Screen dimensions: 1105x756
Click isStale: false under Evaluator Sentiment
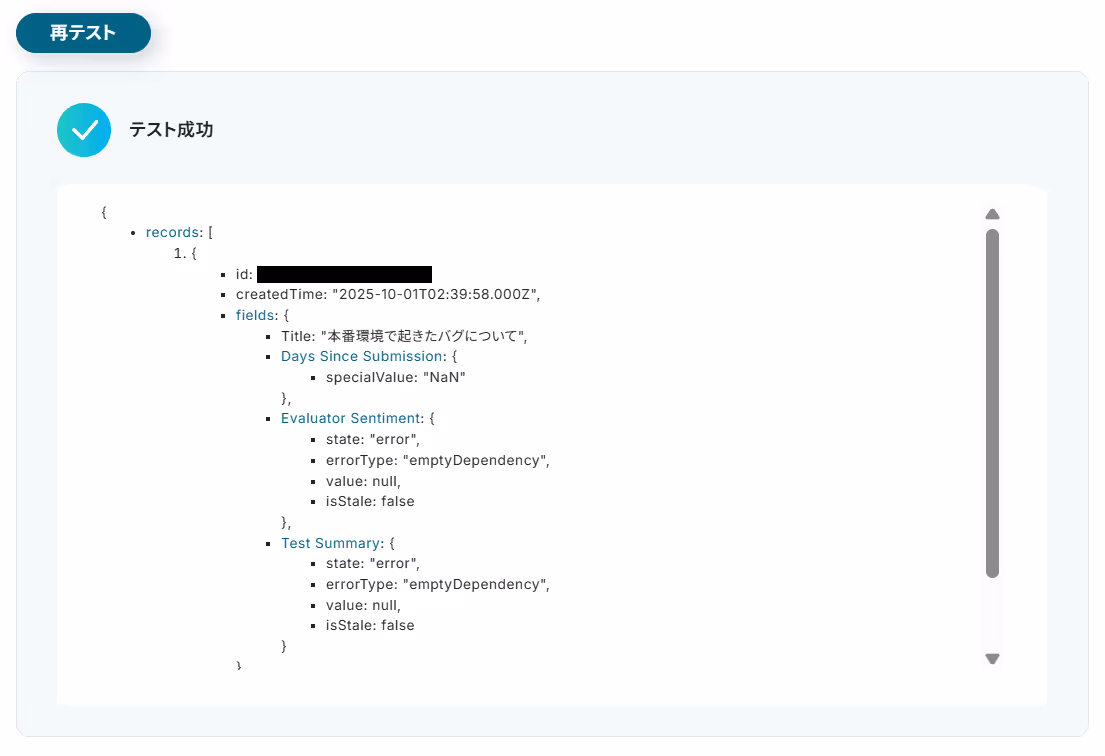[x=370, y=502]
